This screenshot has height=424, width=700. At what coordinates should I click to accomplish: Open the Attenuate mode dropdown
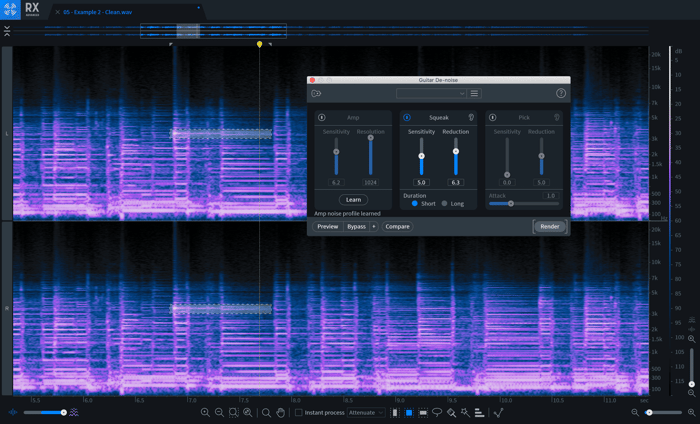(x=366, y=413)
